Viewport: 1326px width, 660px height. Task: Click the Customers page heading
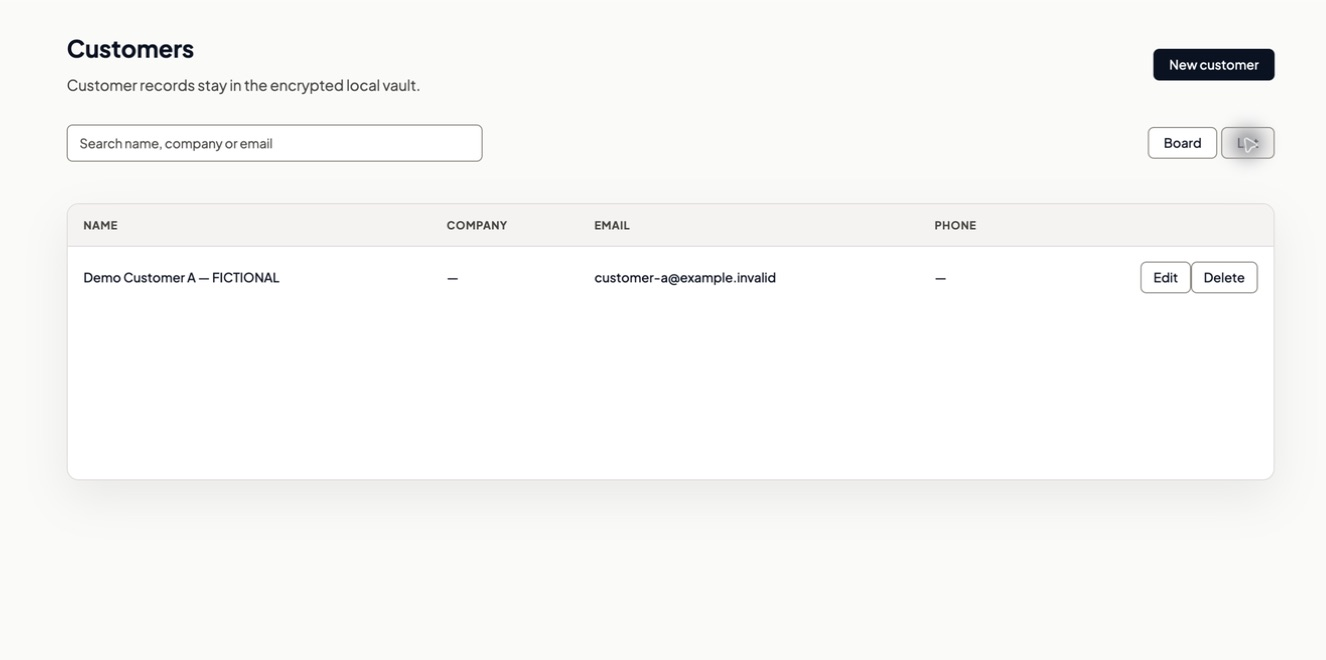130,48
